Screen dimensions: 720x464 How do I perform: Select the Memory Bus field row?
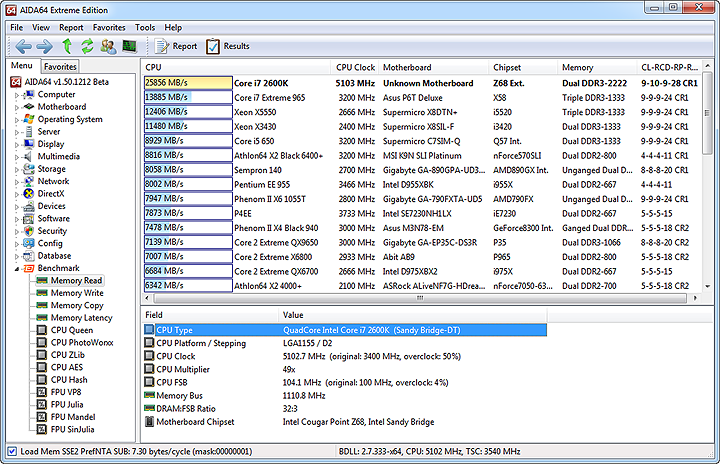click(x=345, y=396)
